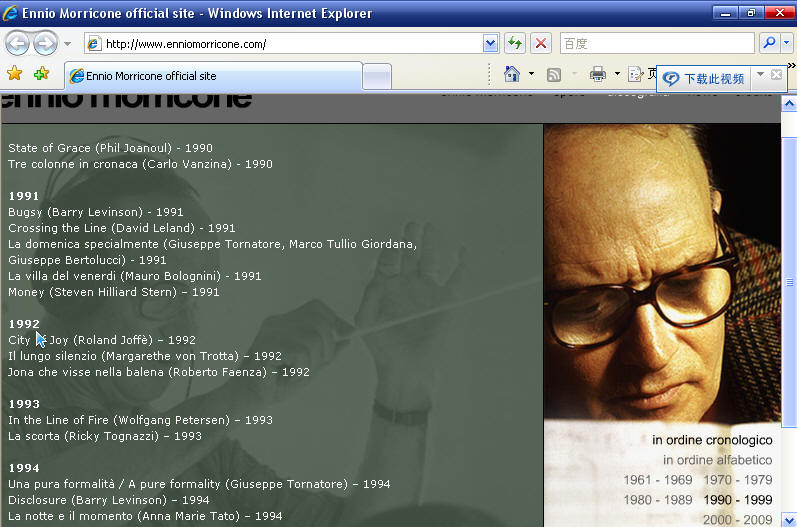
Task: Click the 下载此视频 download video button
Action: point(705,79)
